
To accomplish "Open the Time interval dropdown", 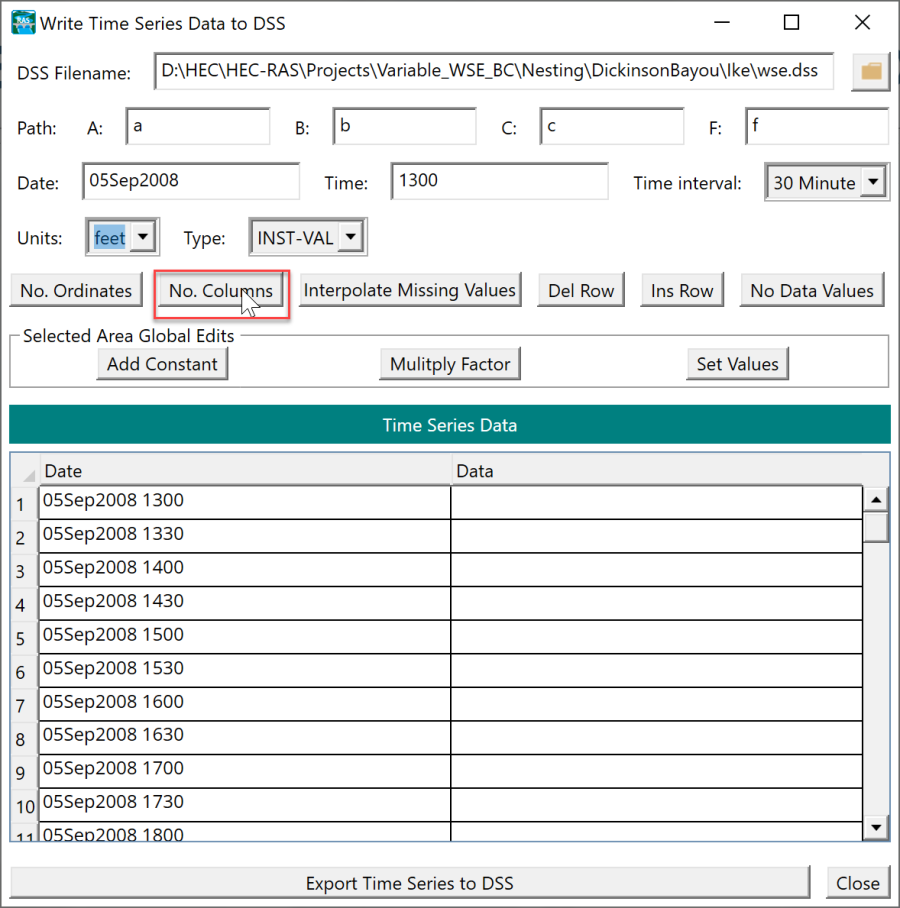I will click(873, 183).
